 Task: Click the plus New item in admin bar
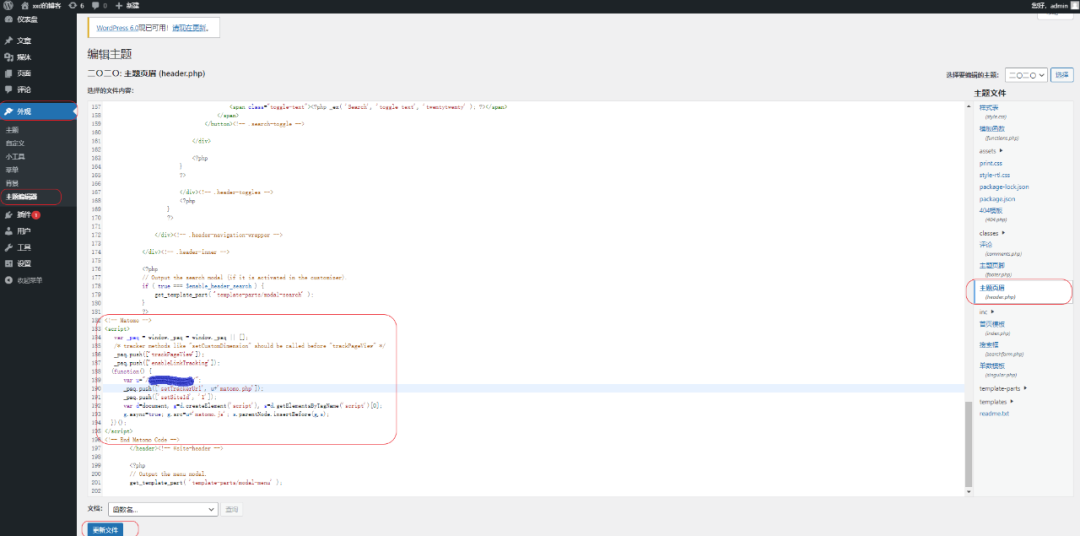(x=127, y=5)
